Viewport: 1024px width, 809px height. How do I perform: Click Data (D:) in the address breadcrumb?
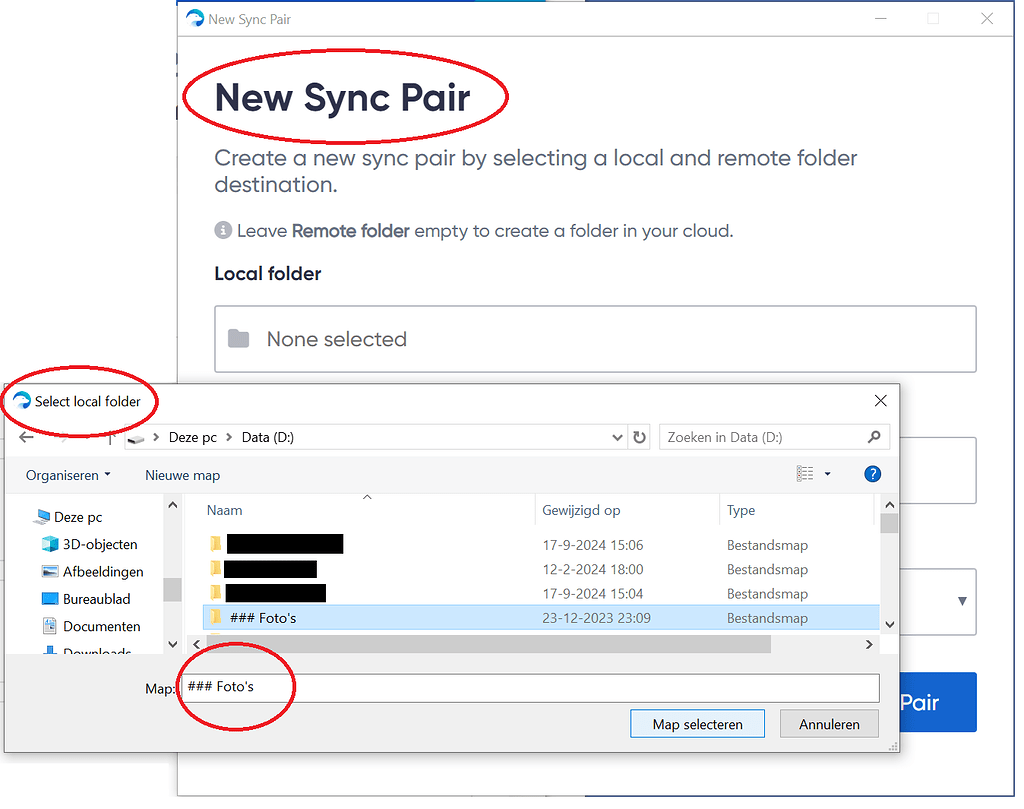click(268, 437)
